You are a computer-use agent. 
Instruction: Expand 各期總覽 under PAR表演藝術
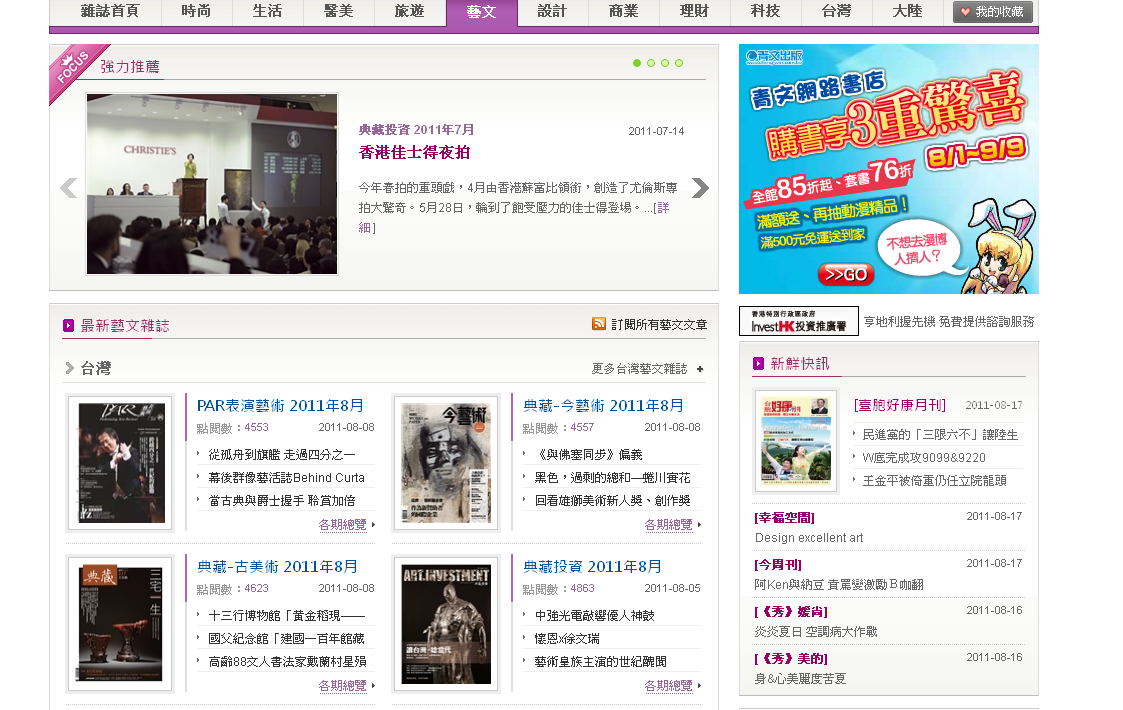pyautogui.click(x=346, y=524)
